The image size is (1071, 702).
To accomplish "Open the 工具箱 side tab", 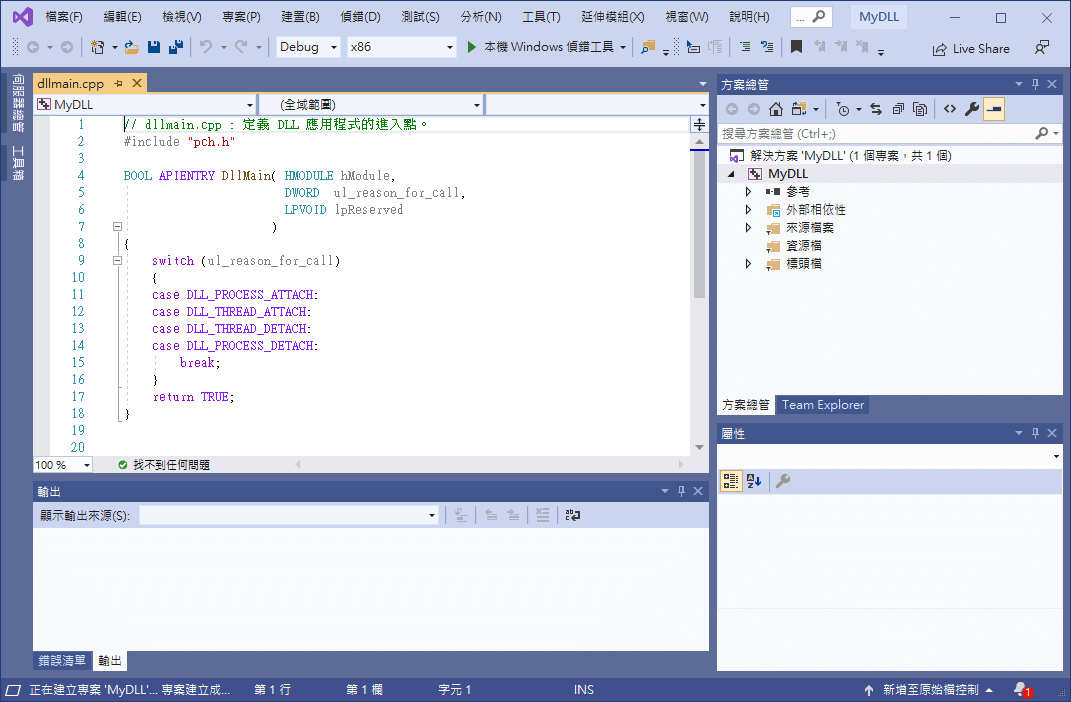I will (x=18, y=163).
